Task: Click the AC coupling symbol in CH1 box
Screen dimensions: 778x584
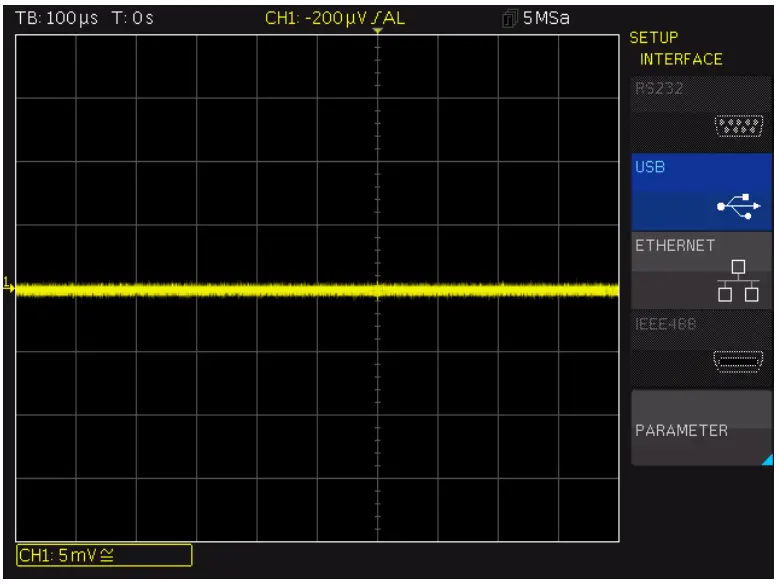Action: tap(107, 555)
